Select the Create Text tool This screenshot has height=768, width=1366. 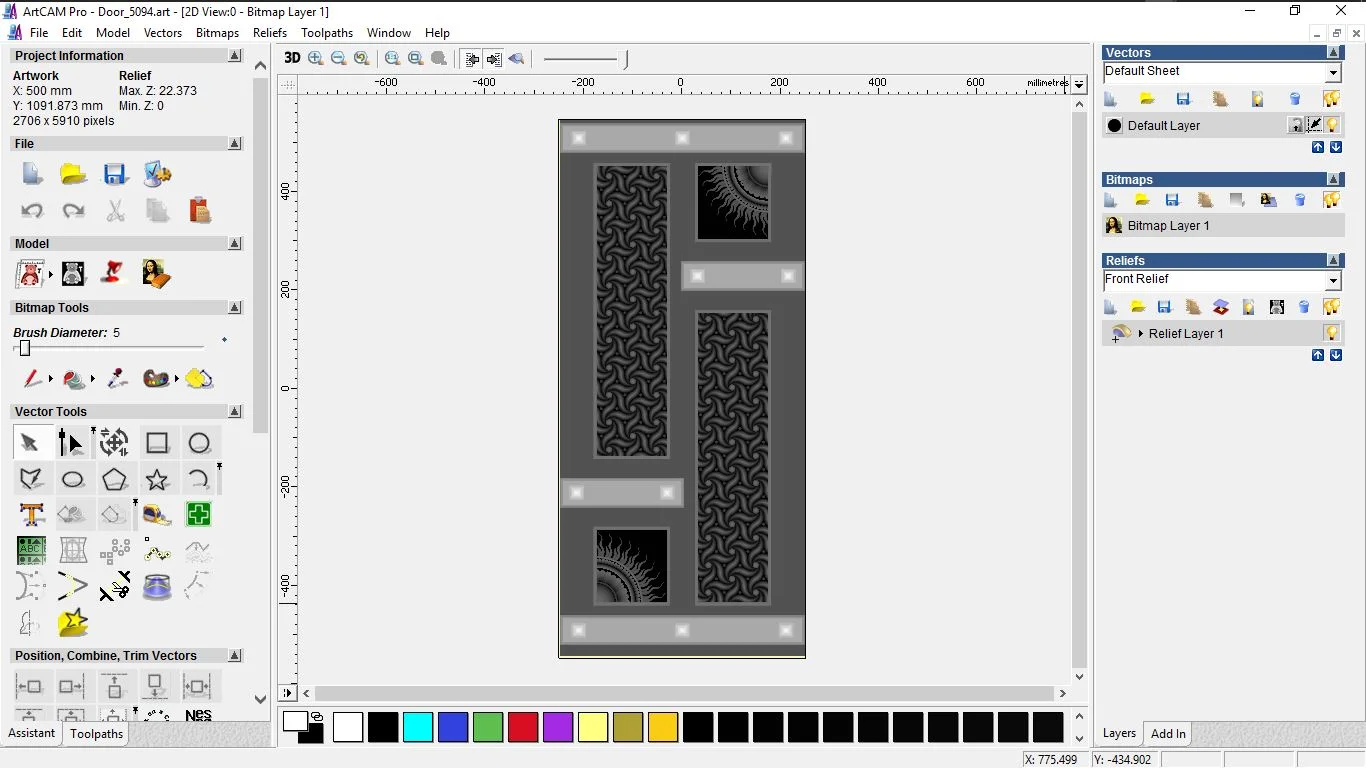click(x=31, y=514)
